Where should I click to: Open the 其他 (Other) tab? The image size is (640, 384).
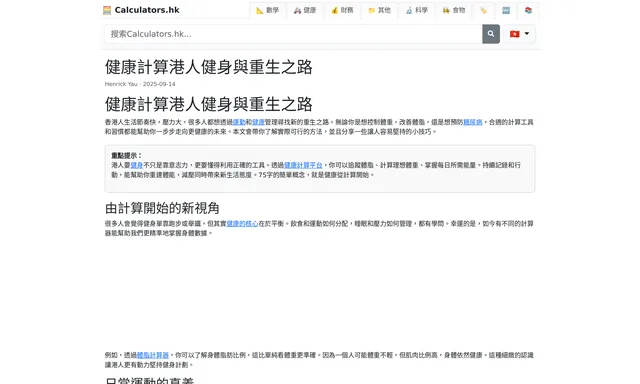pyautogui.click(x=379, y=10)
